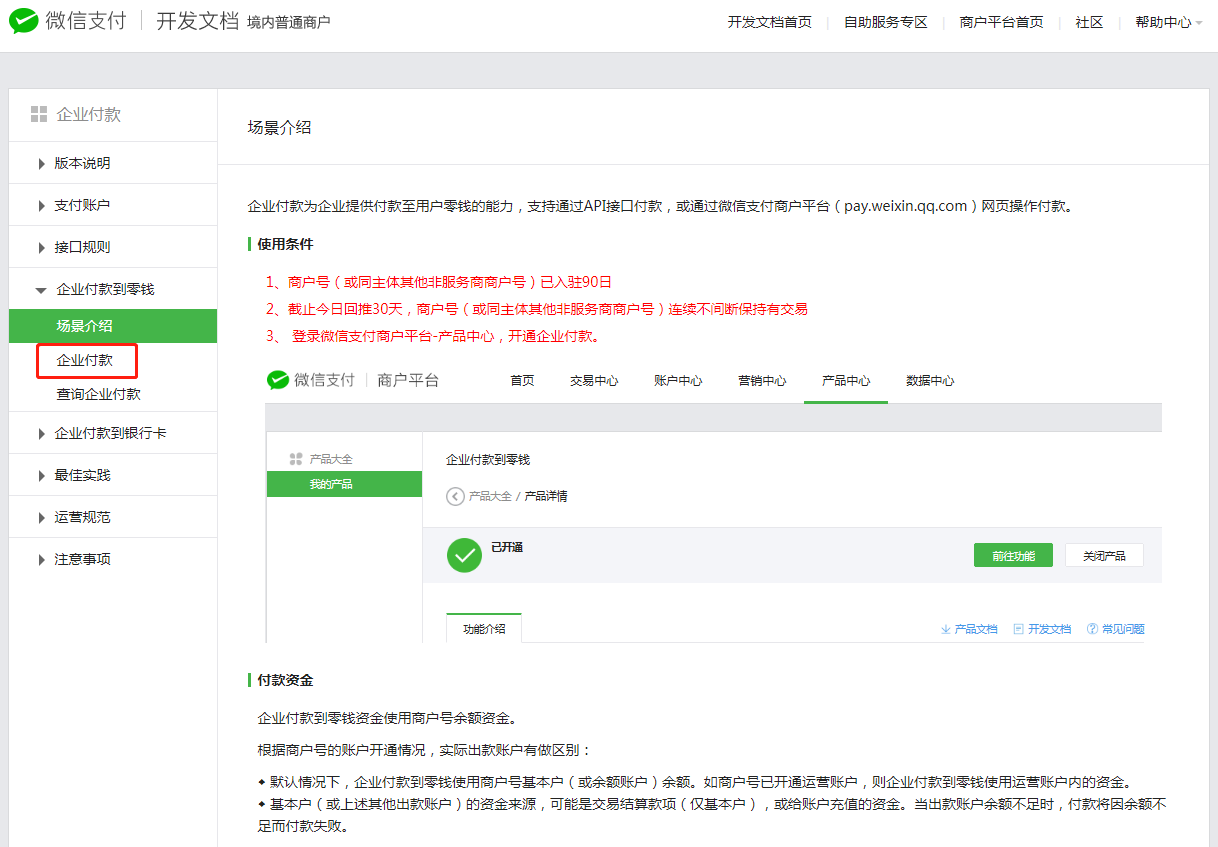
Task: Select the green 我的产品 item in the embedded sidebar
Action: (x=344, y=484)
